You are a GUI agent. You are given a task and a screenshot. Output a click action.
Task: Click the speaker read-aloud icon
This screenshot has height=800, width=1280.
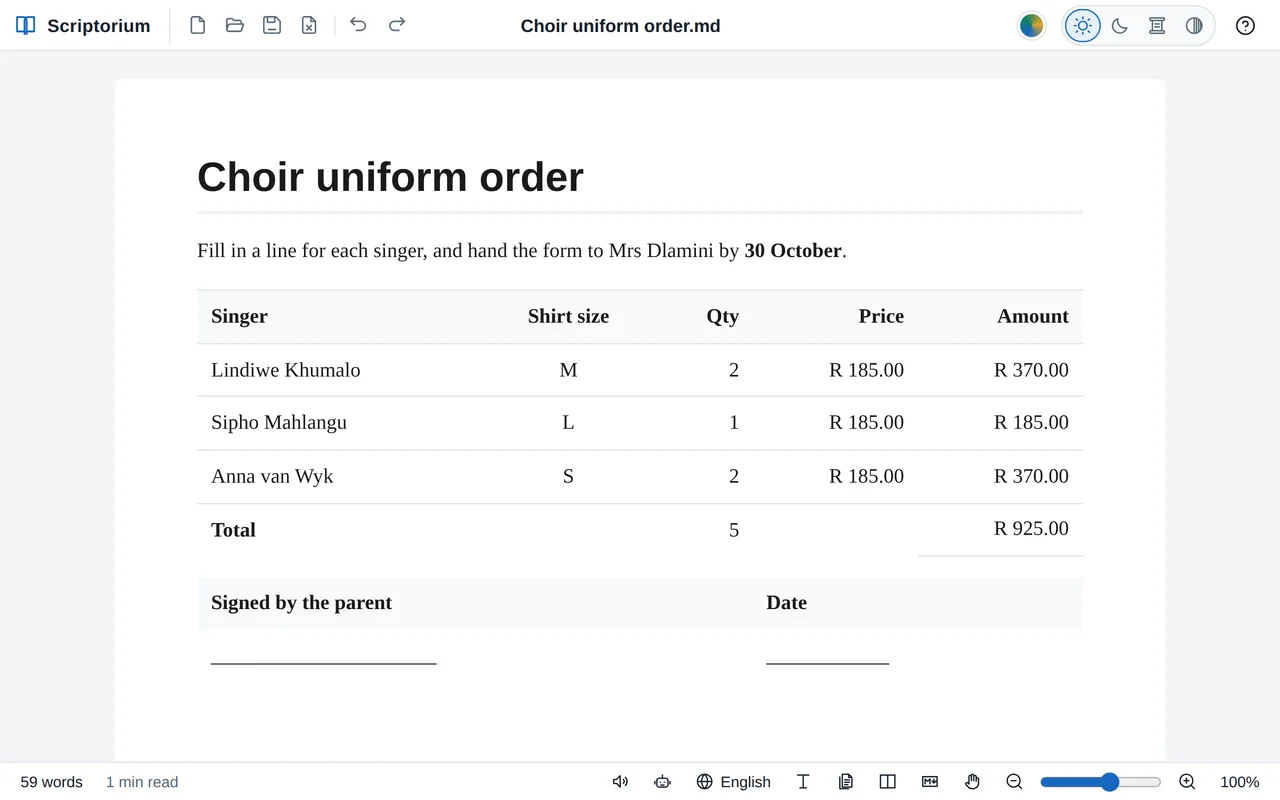620,782
